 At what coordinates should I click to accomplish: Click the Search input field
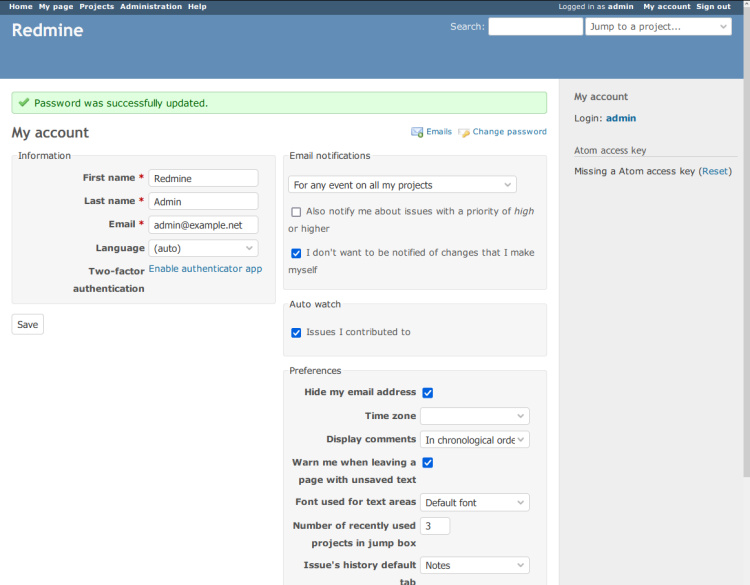pyautogui.click(x=535, y=27)
